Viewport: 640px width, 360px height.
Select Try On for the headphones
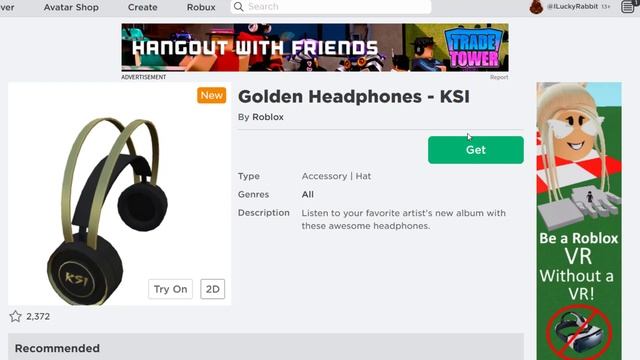(x=170, y=289)
